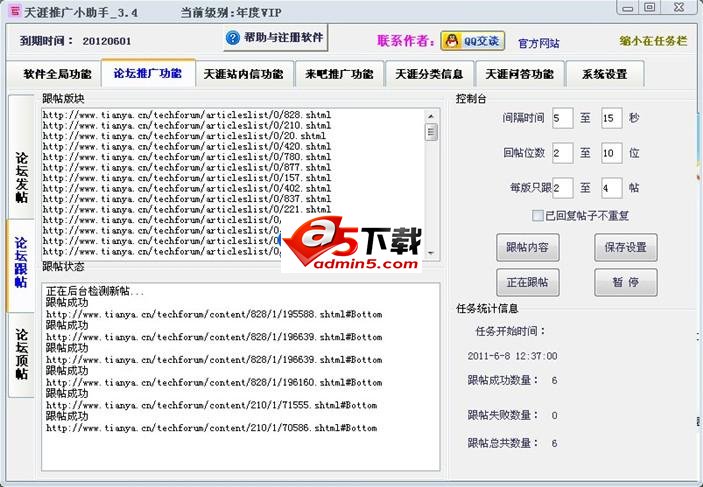703x487 pixels.
Task: Click 正在跟帖 button
Action: (527, 283)
